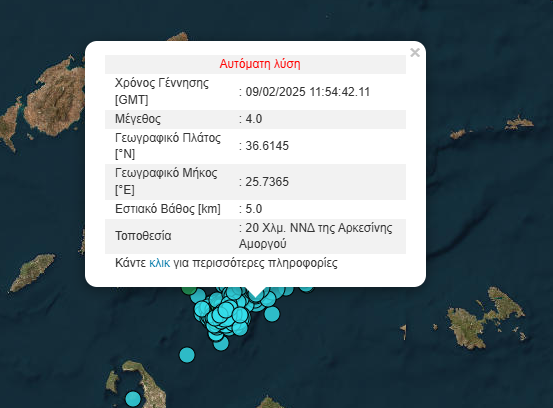Click the 'Αυτόματη λύση' red header text
Viewport: 553px width, 408px height.
260,64
